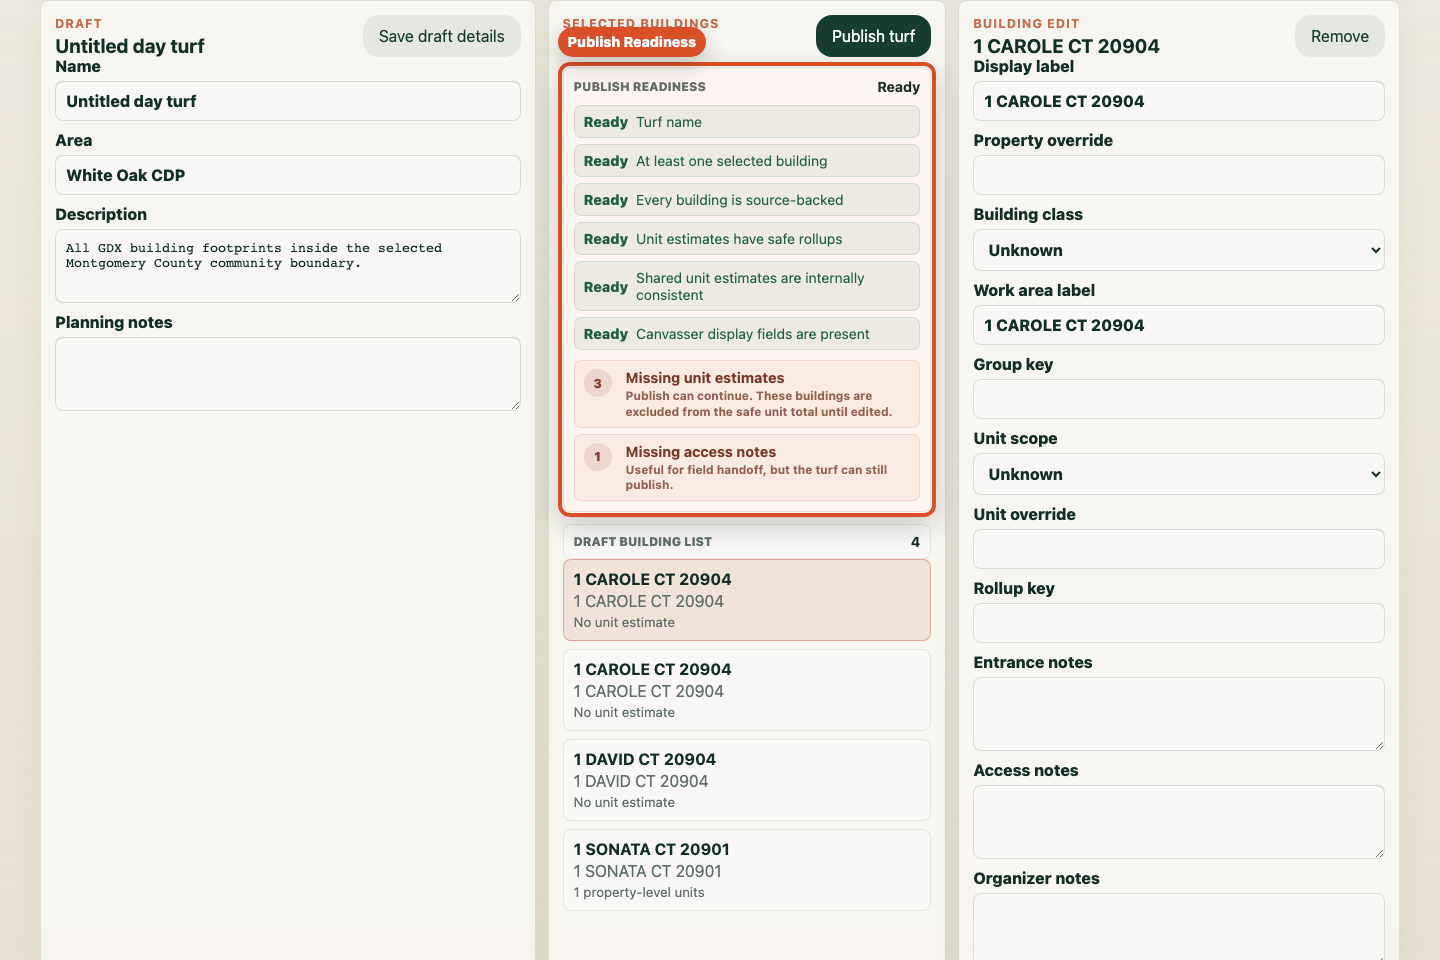
Task: Click the 1 CAROLE CT 20904 building edit heading
Action: click(1066, 46)
